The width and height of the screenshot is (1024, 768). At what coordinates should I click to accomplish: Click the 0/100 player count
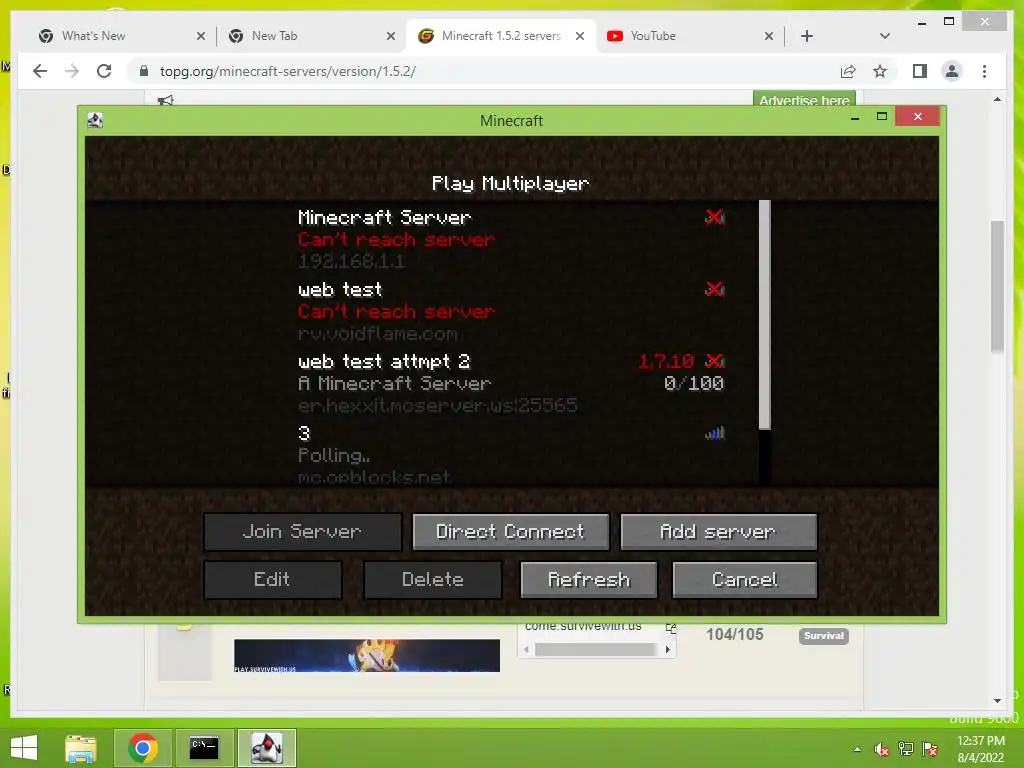[x=694, y=383]
